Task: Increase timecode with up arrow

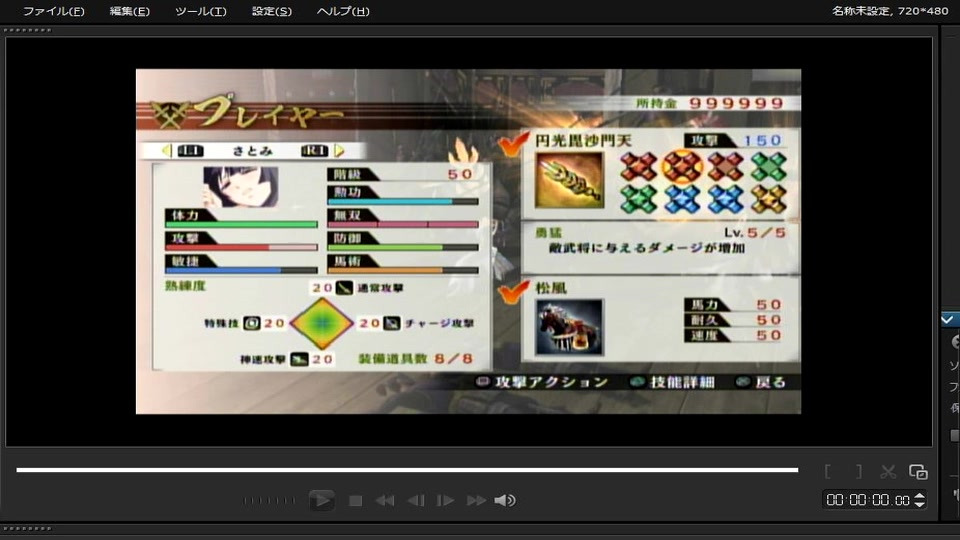Action: point(920,496)
